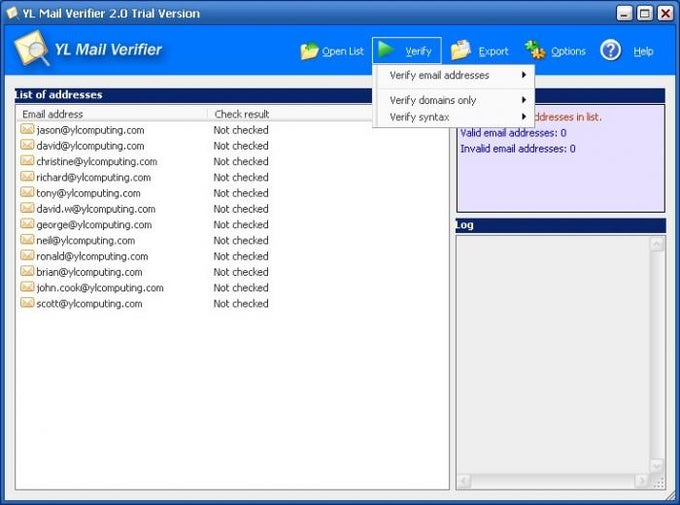Click the envelope icon next to george@ylcomputing.com

point(27,223)
